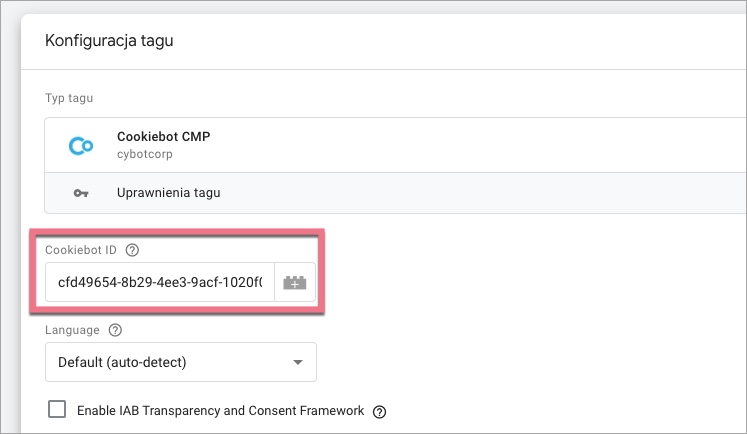Show help for Cookiebot ID

click(x=132, y=249)
